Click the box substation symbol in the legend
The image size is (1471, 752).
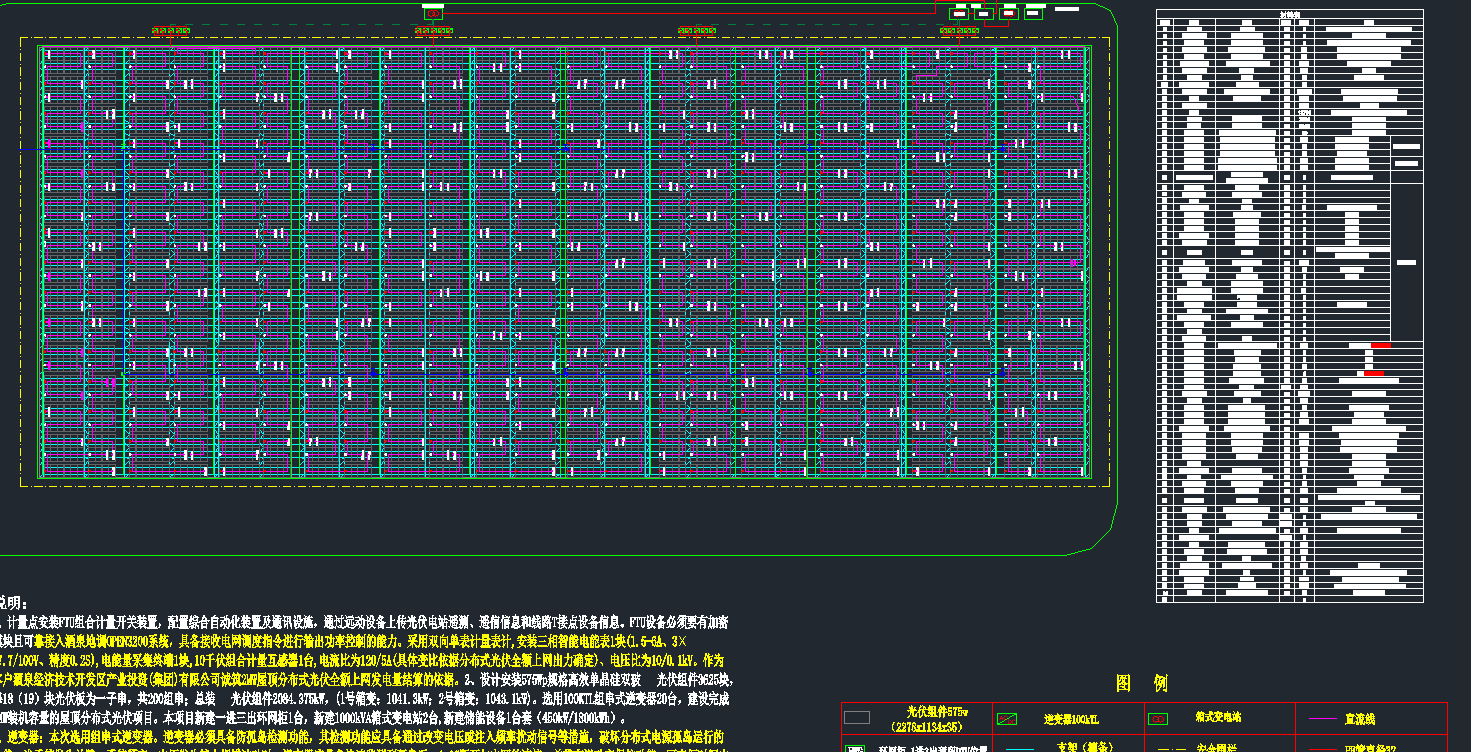(x=1159, y=718)
